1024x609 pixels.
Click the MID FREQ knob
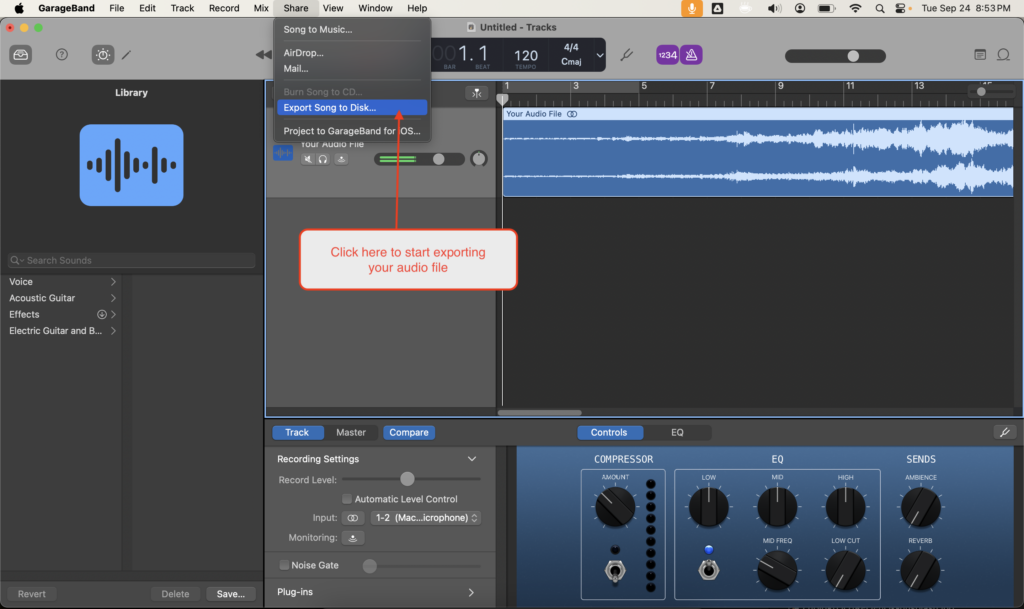pos(776,570)
